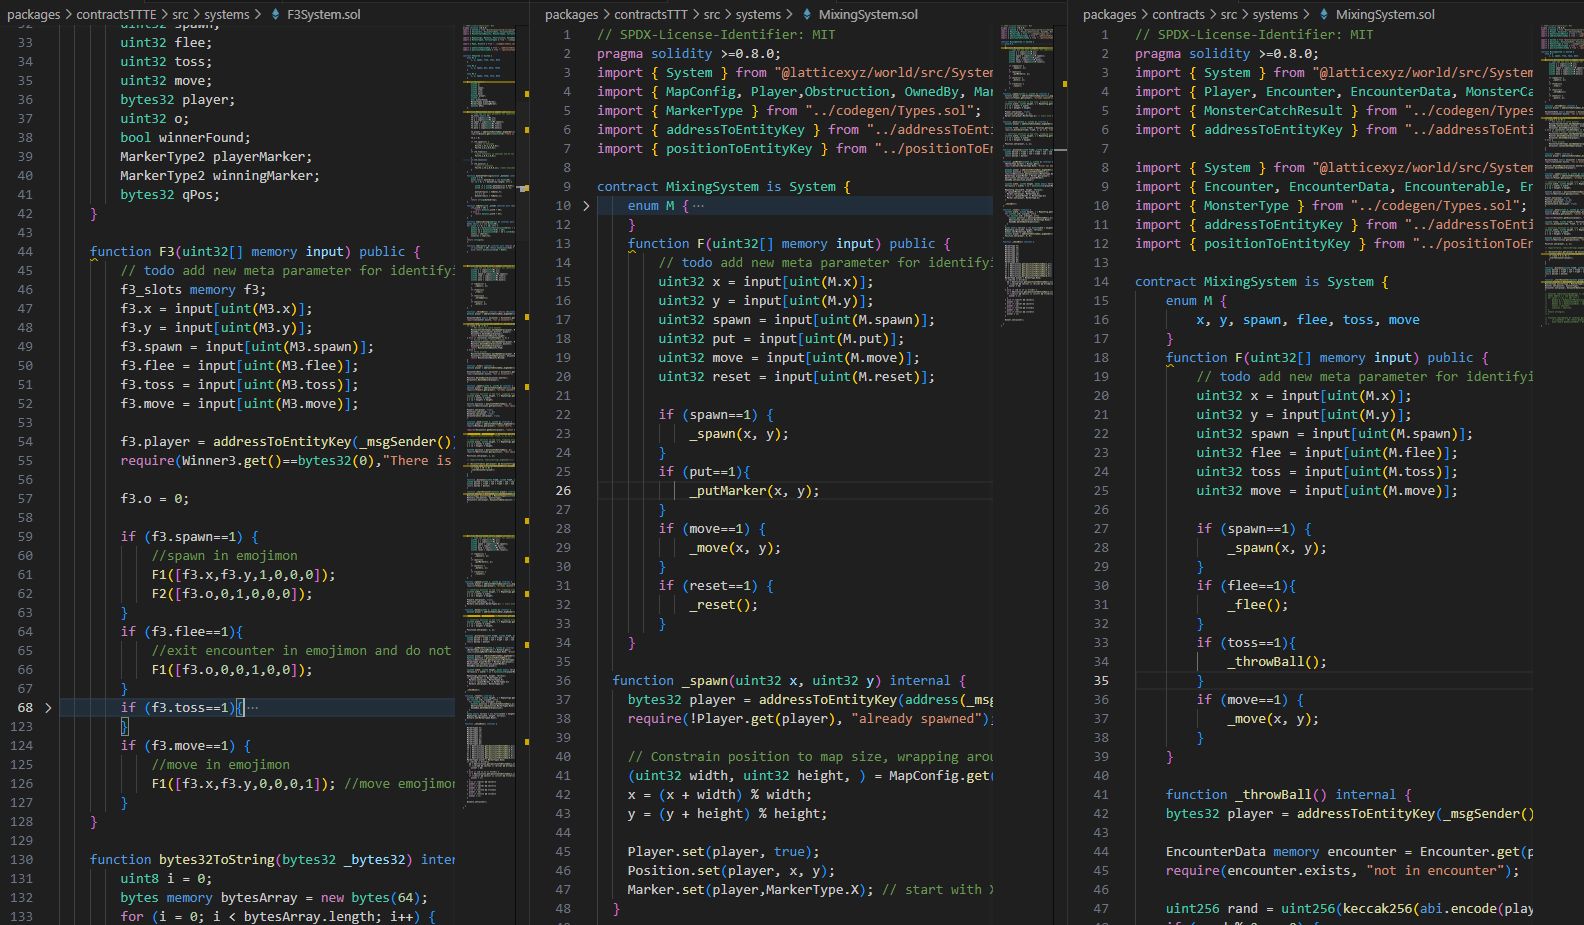Image resolution: width=1584 pixels, height=925 pixels.
Task: Click 'f3.o = 0;' line in F3System.sol
Action: pyautogui.click(x=155, y=499)
